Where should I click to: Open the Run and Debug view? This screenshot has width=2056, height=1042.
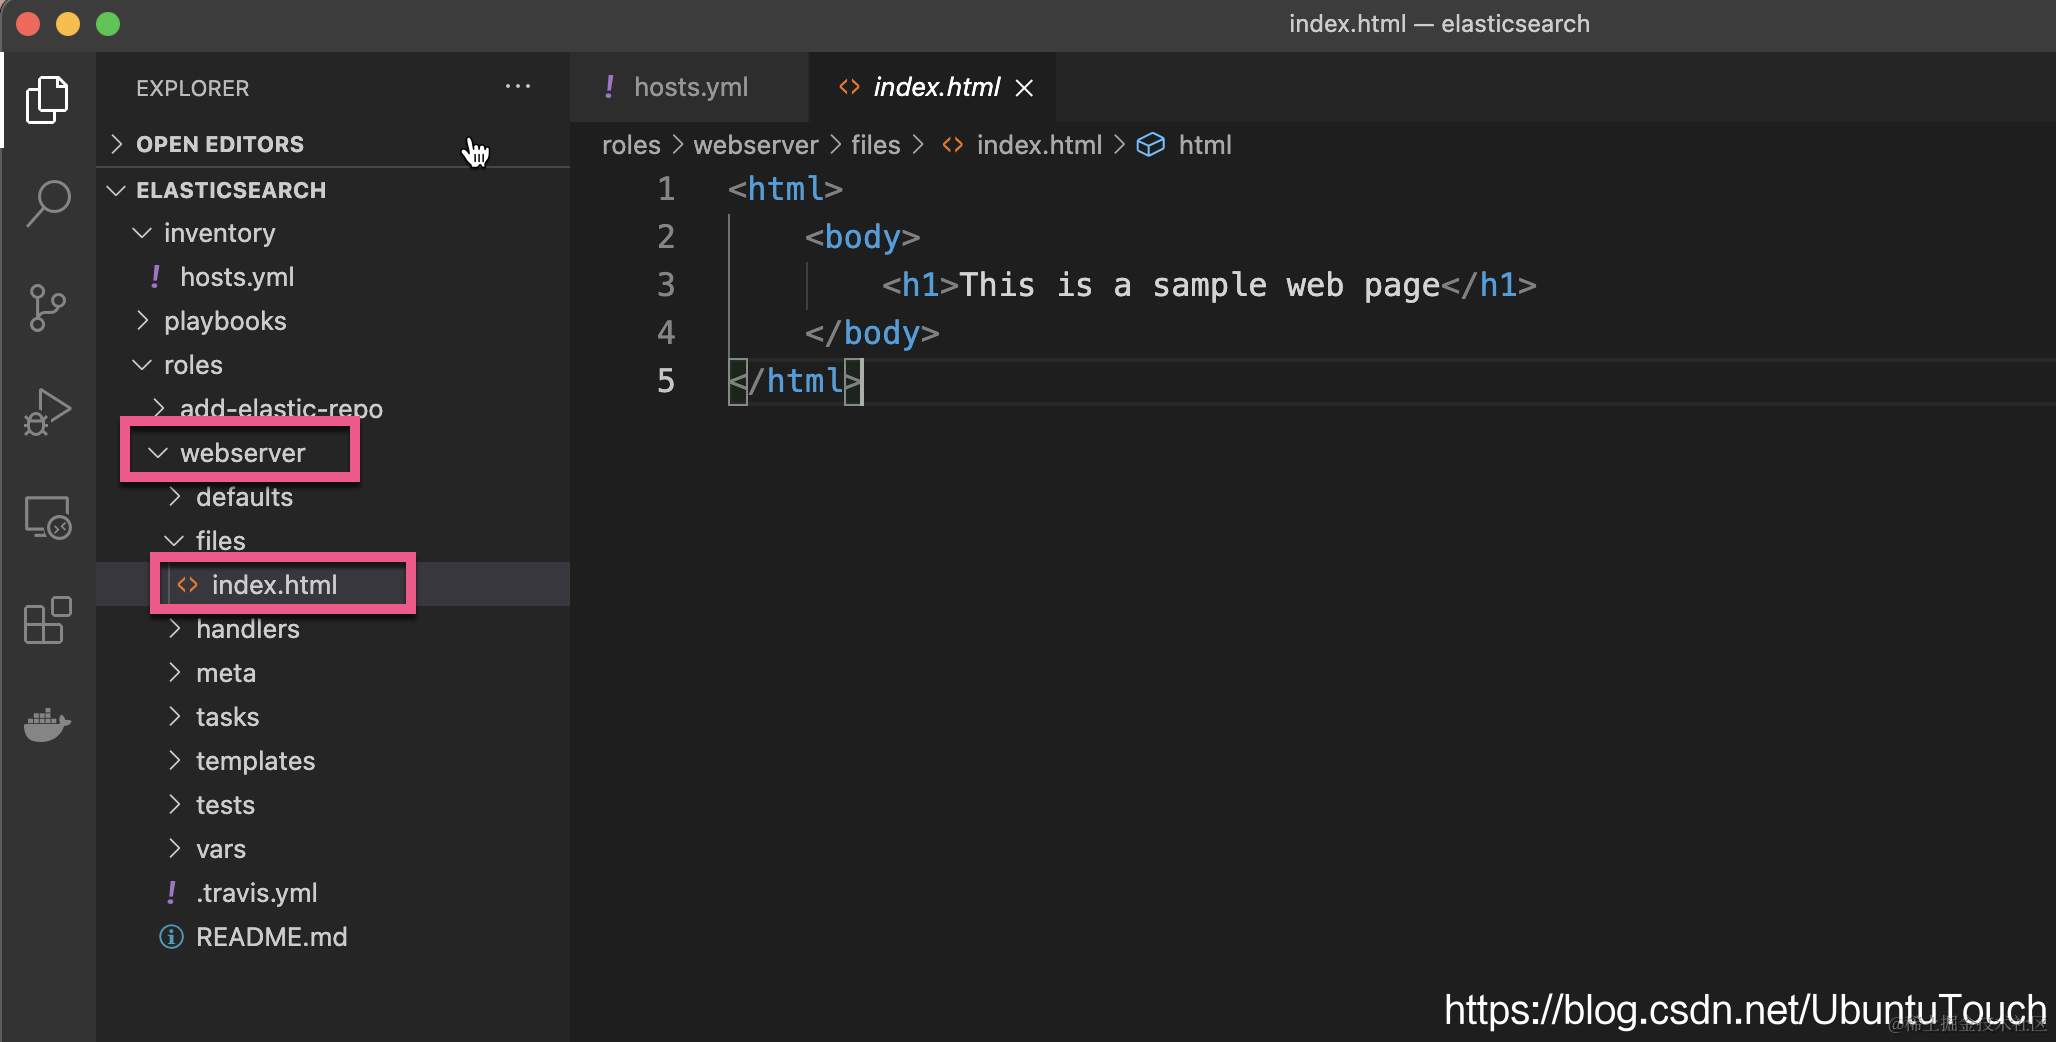click(47, 412)
